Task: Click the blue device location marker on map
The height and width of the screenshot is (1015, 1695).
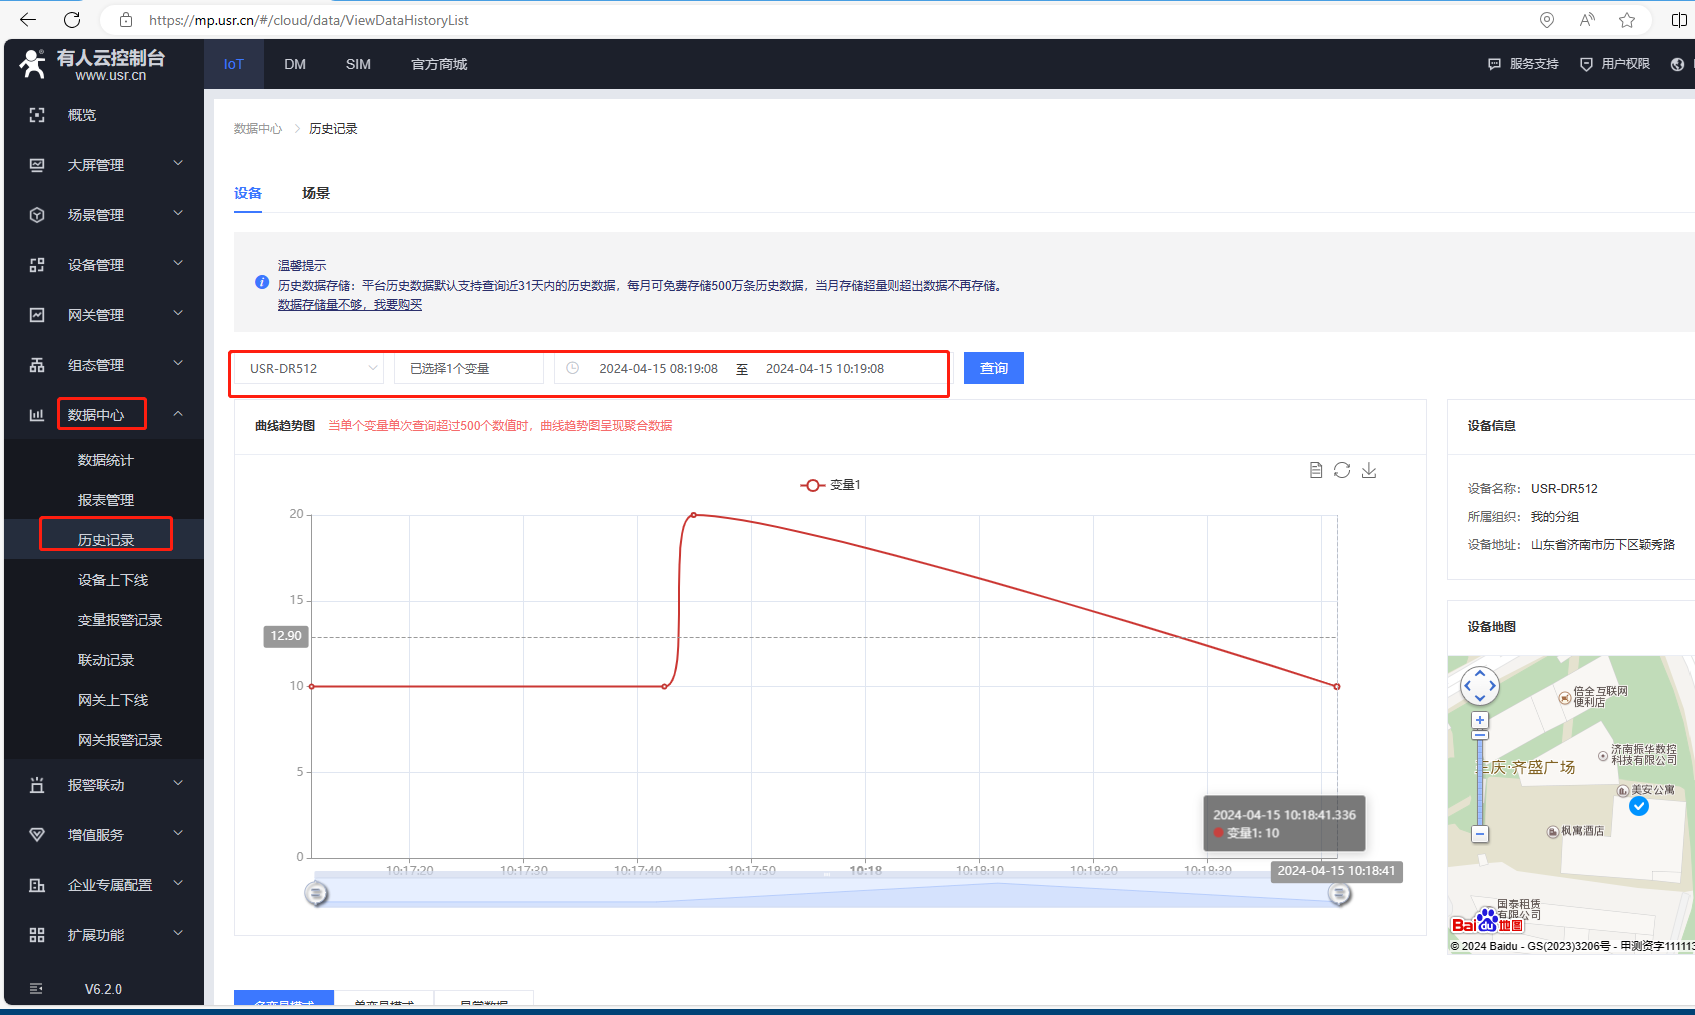Action: (x=1639, y=806)
